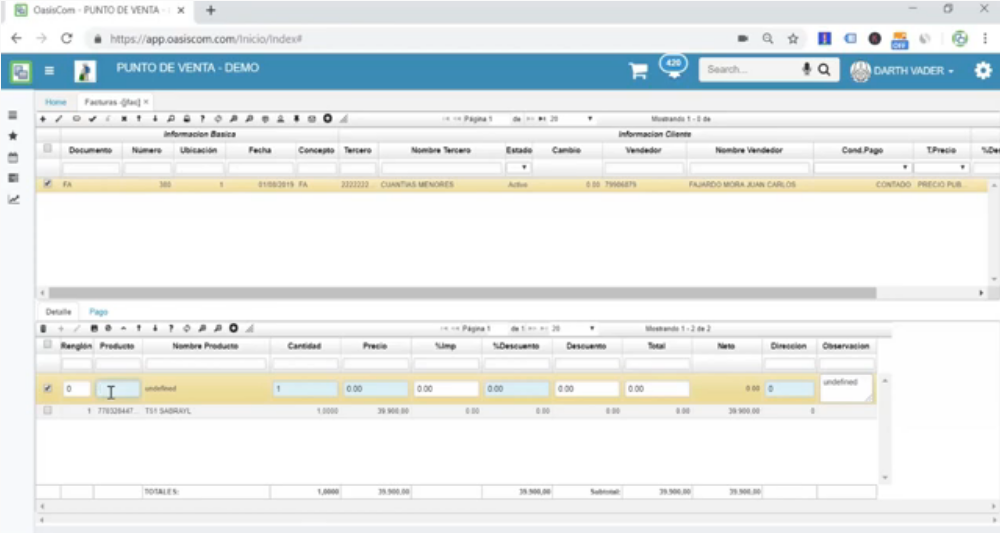This screenshot has height=533, width=1000.
Task: Open calendar icon in left sidebar
Action: click(x=13, y=157)
